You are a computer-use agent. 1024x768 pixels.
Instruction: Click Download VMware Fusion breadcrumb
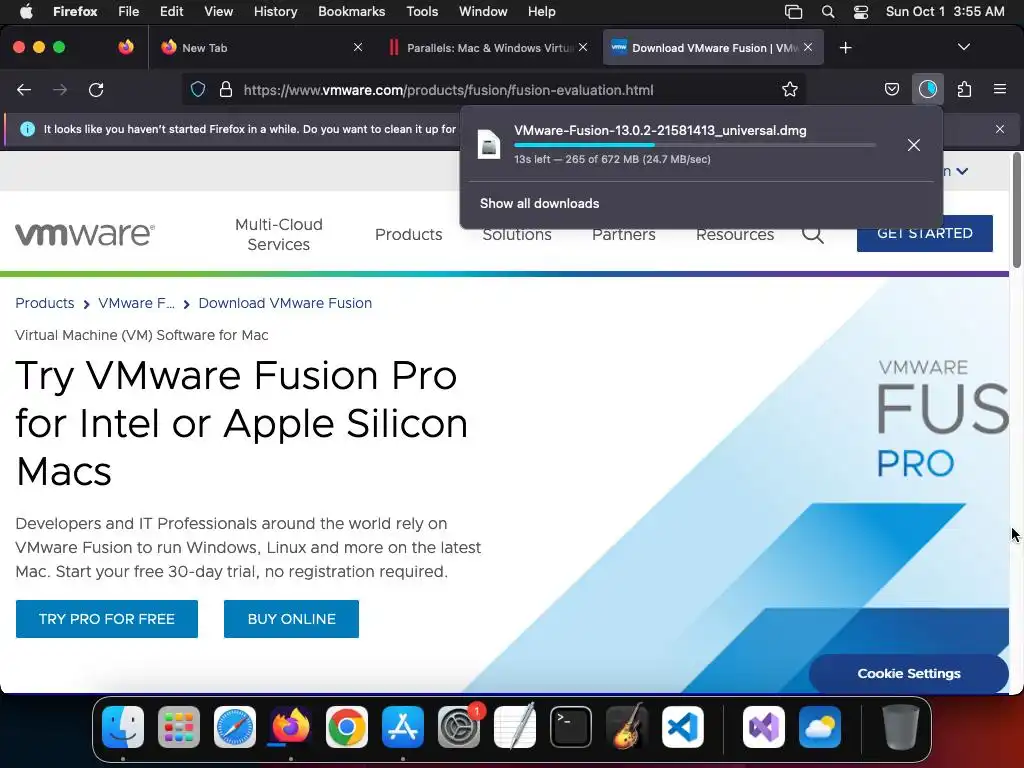(285, 303)
